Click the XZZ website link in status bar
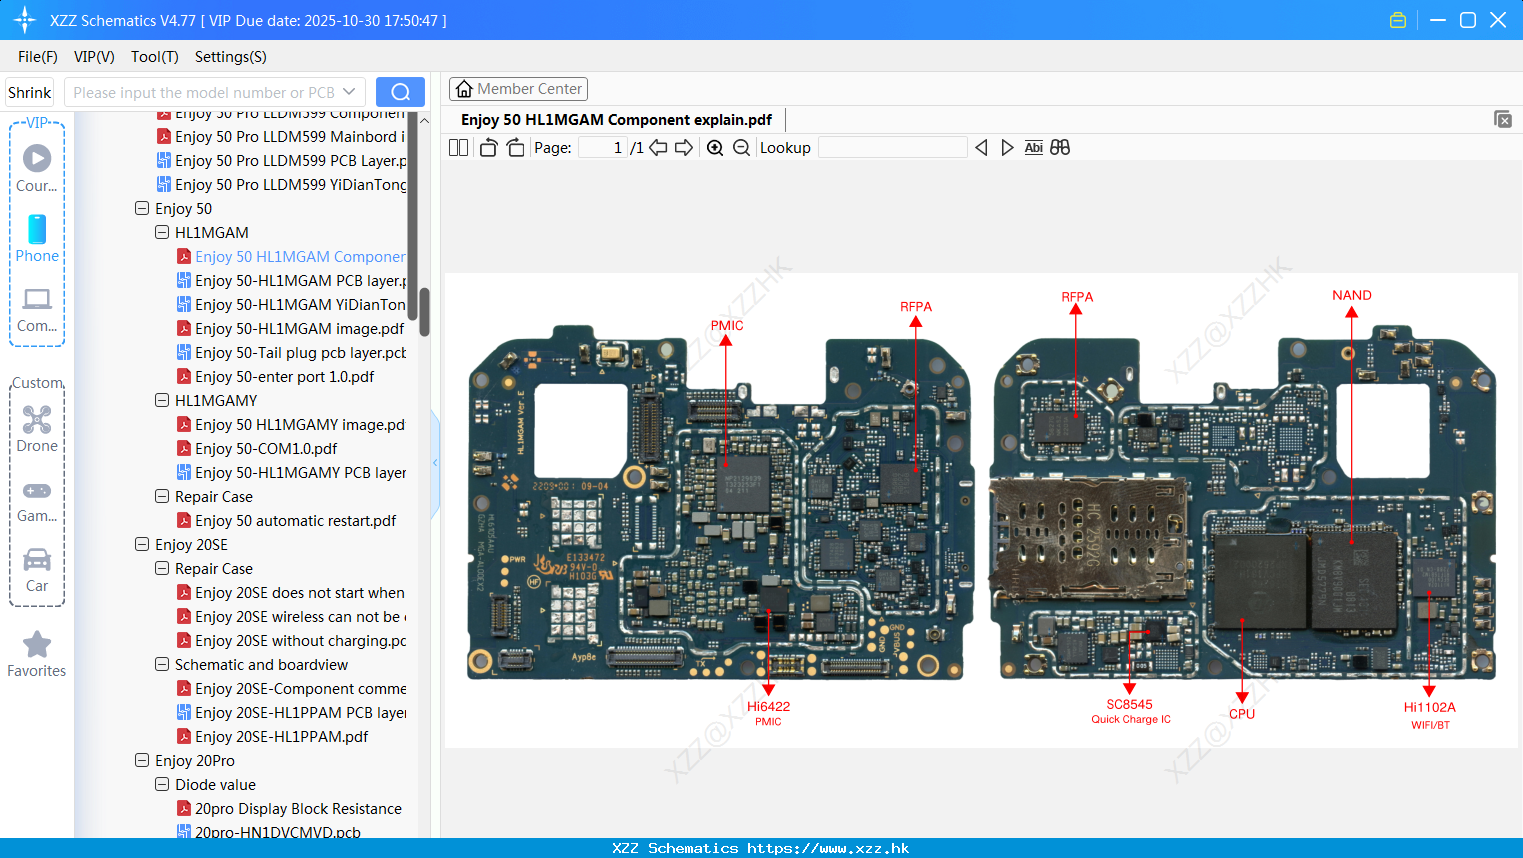The width and height of the screenshot is (1523, 858). (x=828, y=848)
